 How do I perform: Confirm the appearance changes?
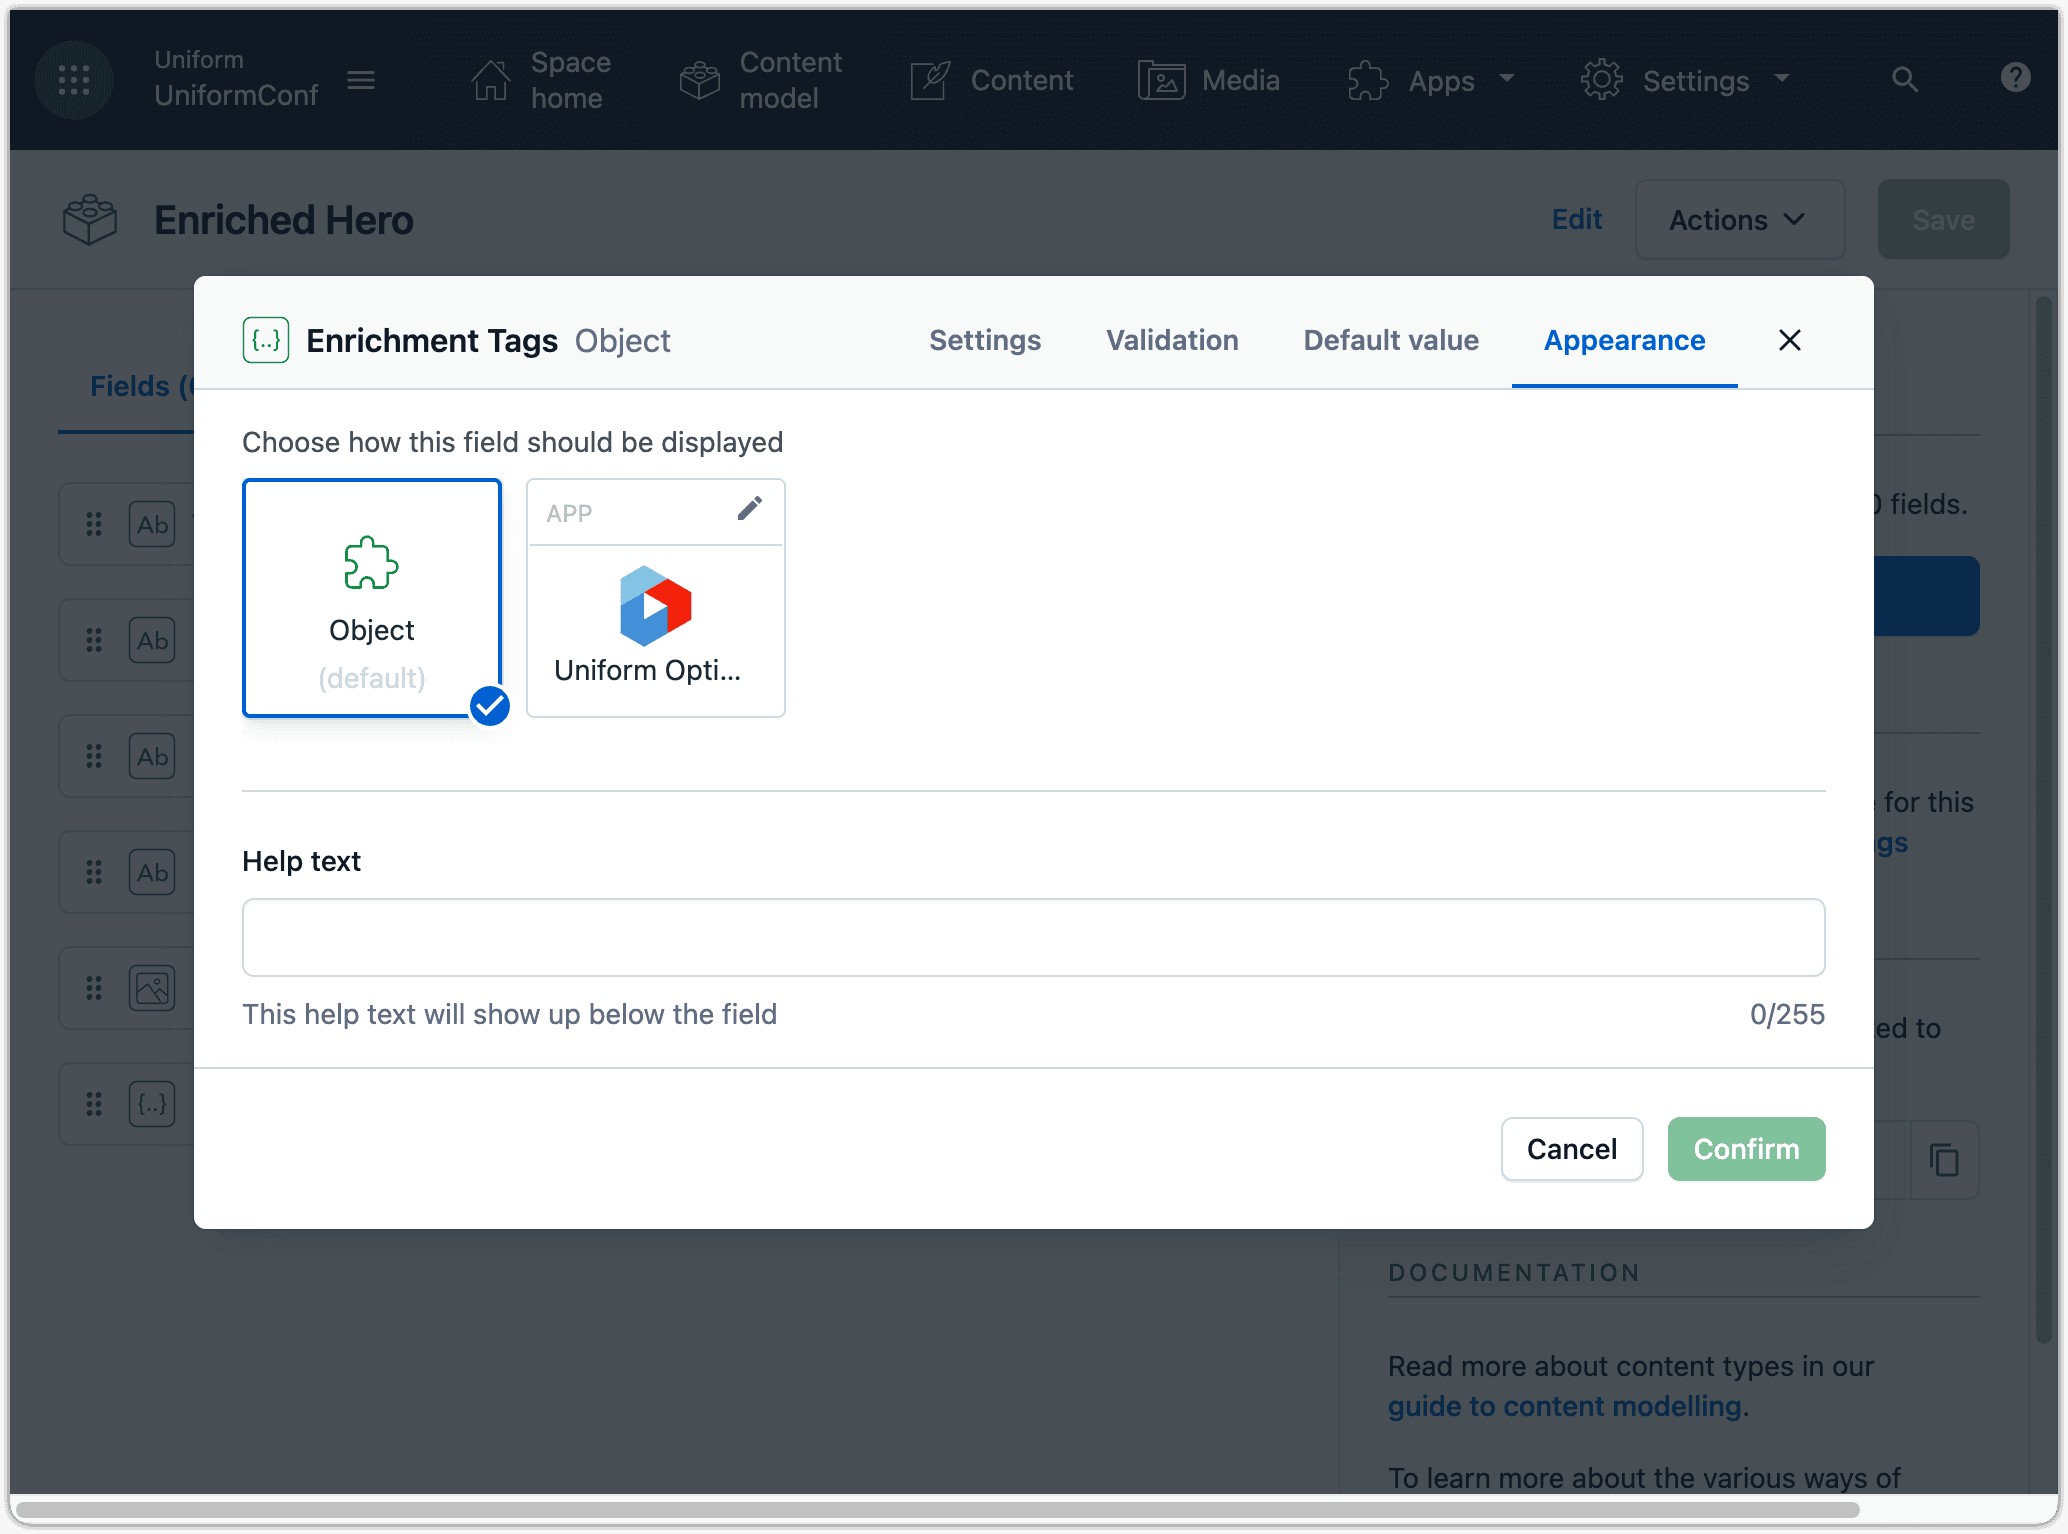(x=1745, y=1149)
